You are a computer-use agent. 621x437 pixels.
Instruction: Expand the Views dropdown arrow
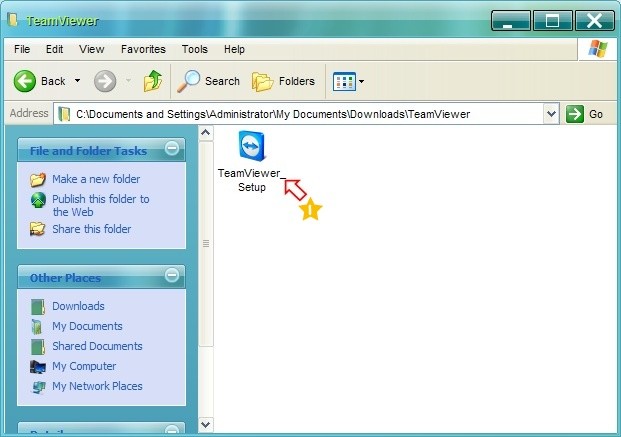361,82
